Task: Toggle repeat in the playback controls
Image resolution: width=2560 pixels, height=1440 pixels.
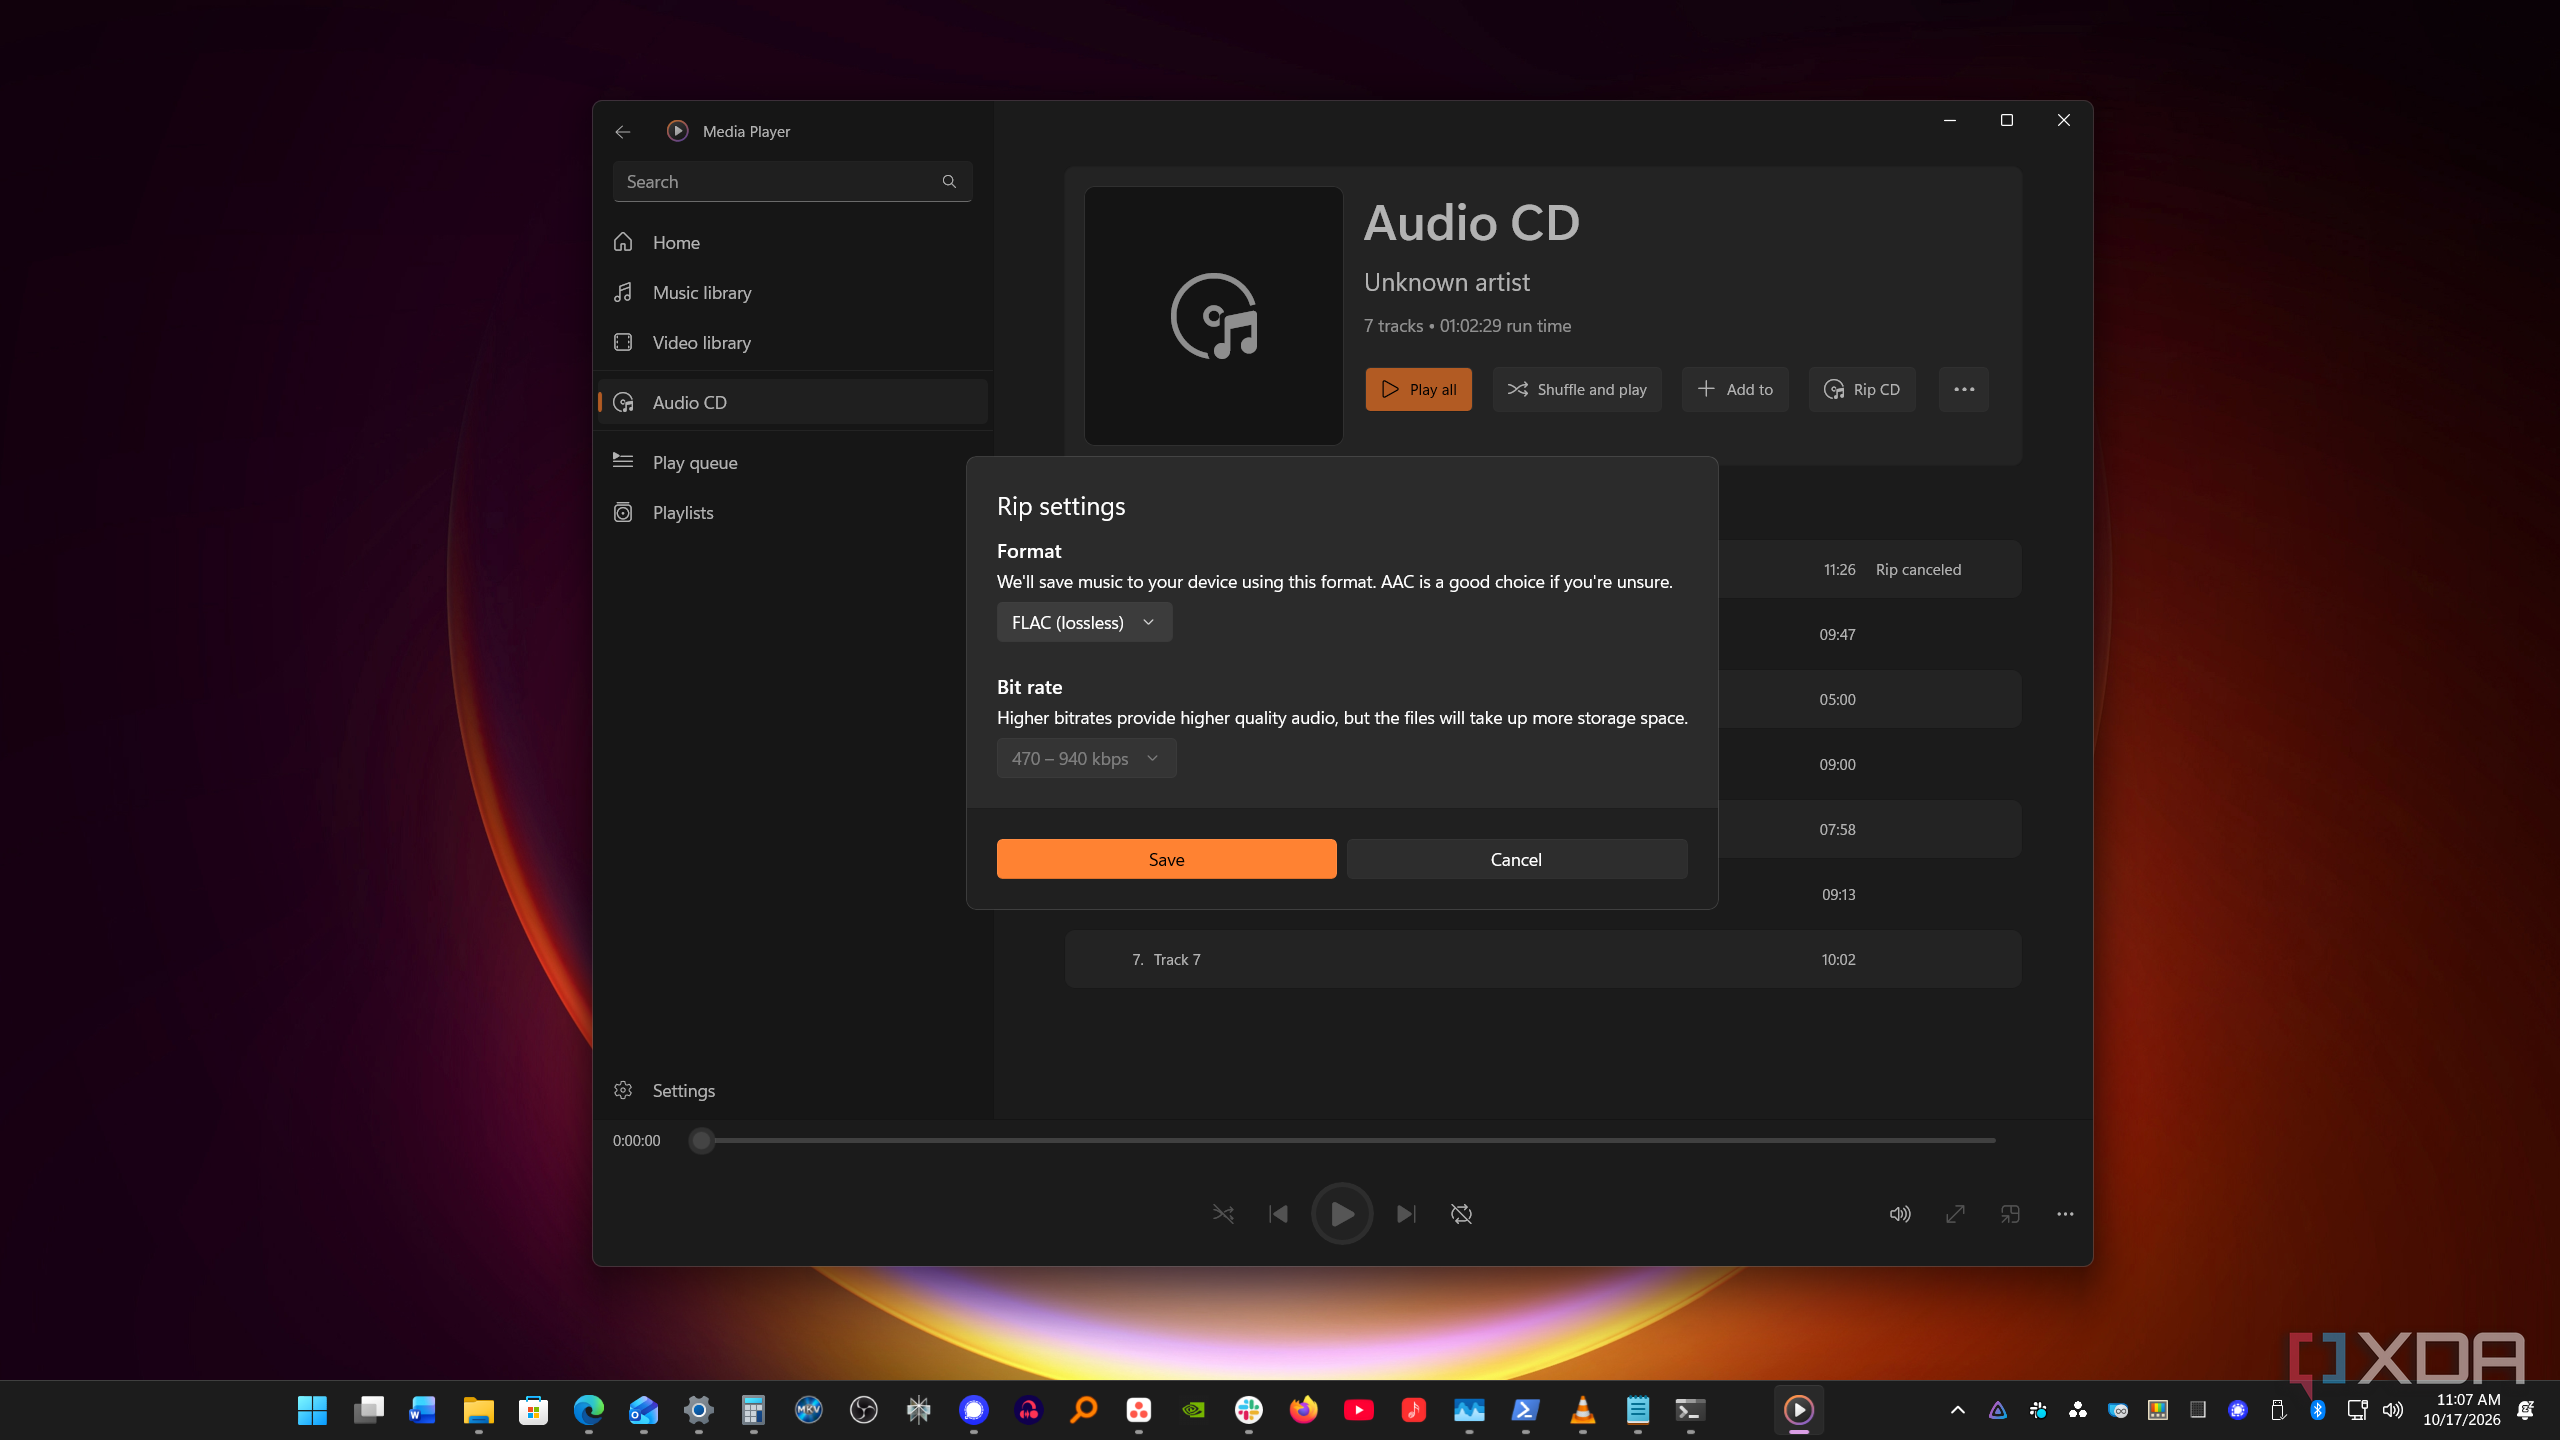Action: [1461, 1213]
